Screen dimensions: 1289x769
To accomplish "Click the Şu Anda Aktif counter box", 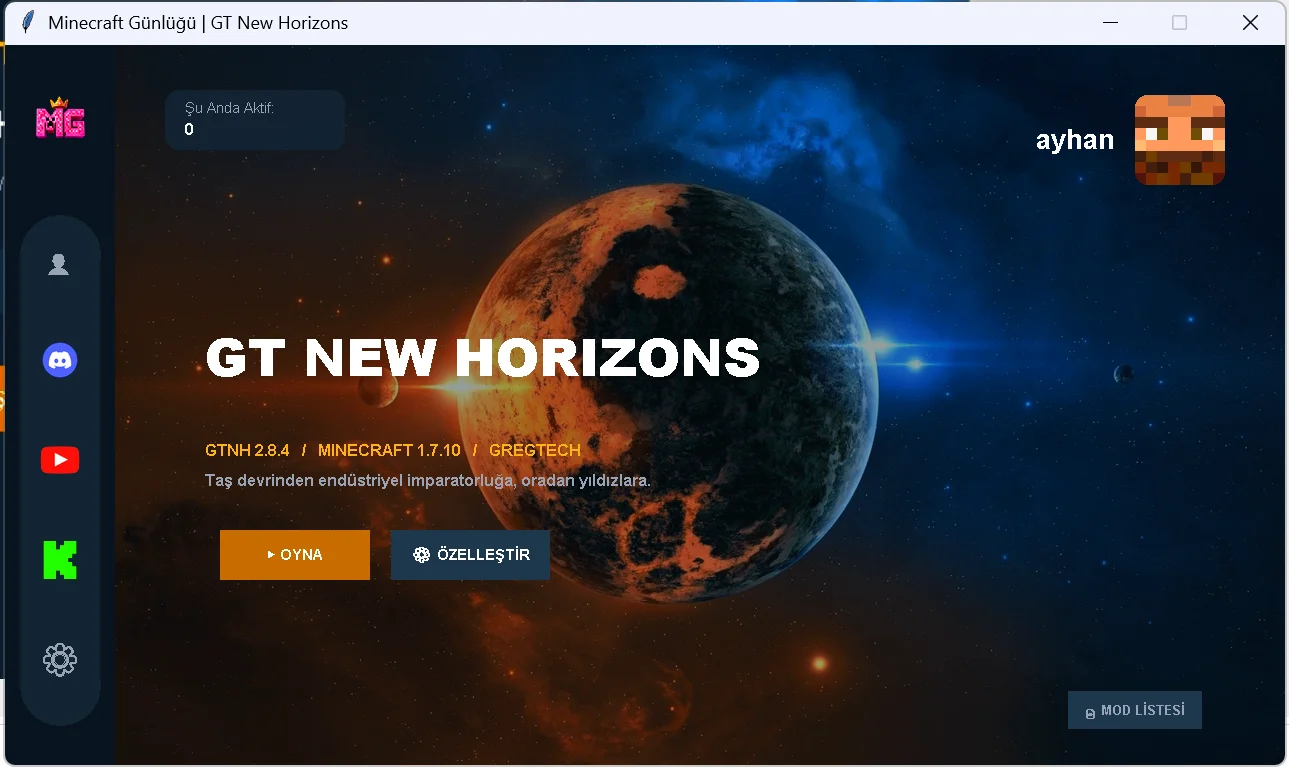I will (255, 120).
